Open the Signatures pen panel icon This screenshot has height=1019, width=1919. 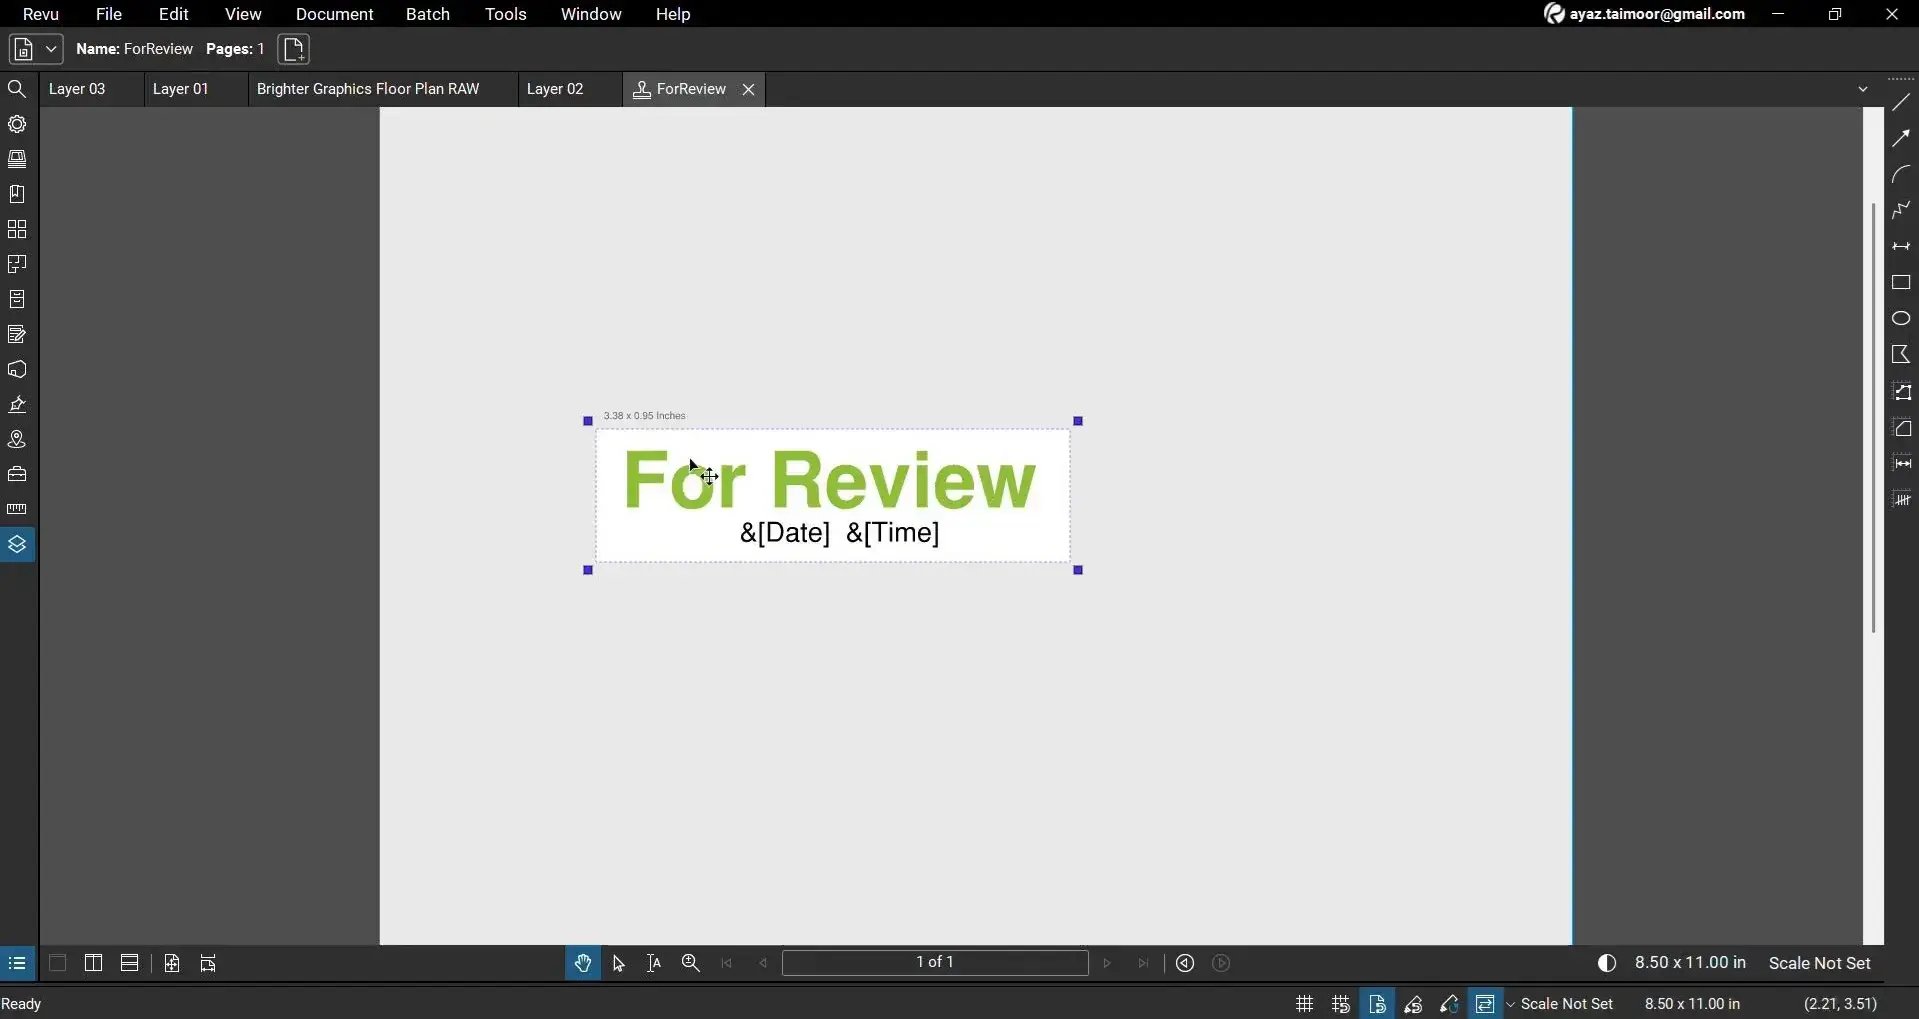tap(17, 404)
